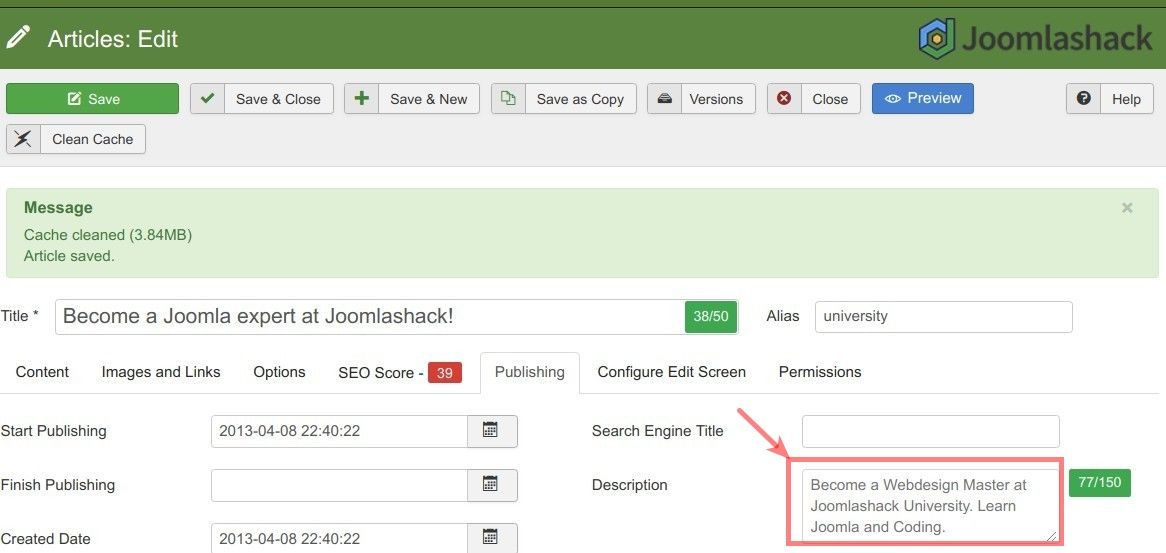The height and width of the screenshot is (553, 1166).
Task: Switch to the Content tab
Action: 42,372
